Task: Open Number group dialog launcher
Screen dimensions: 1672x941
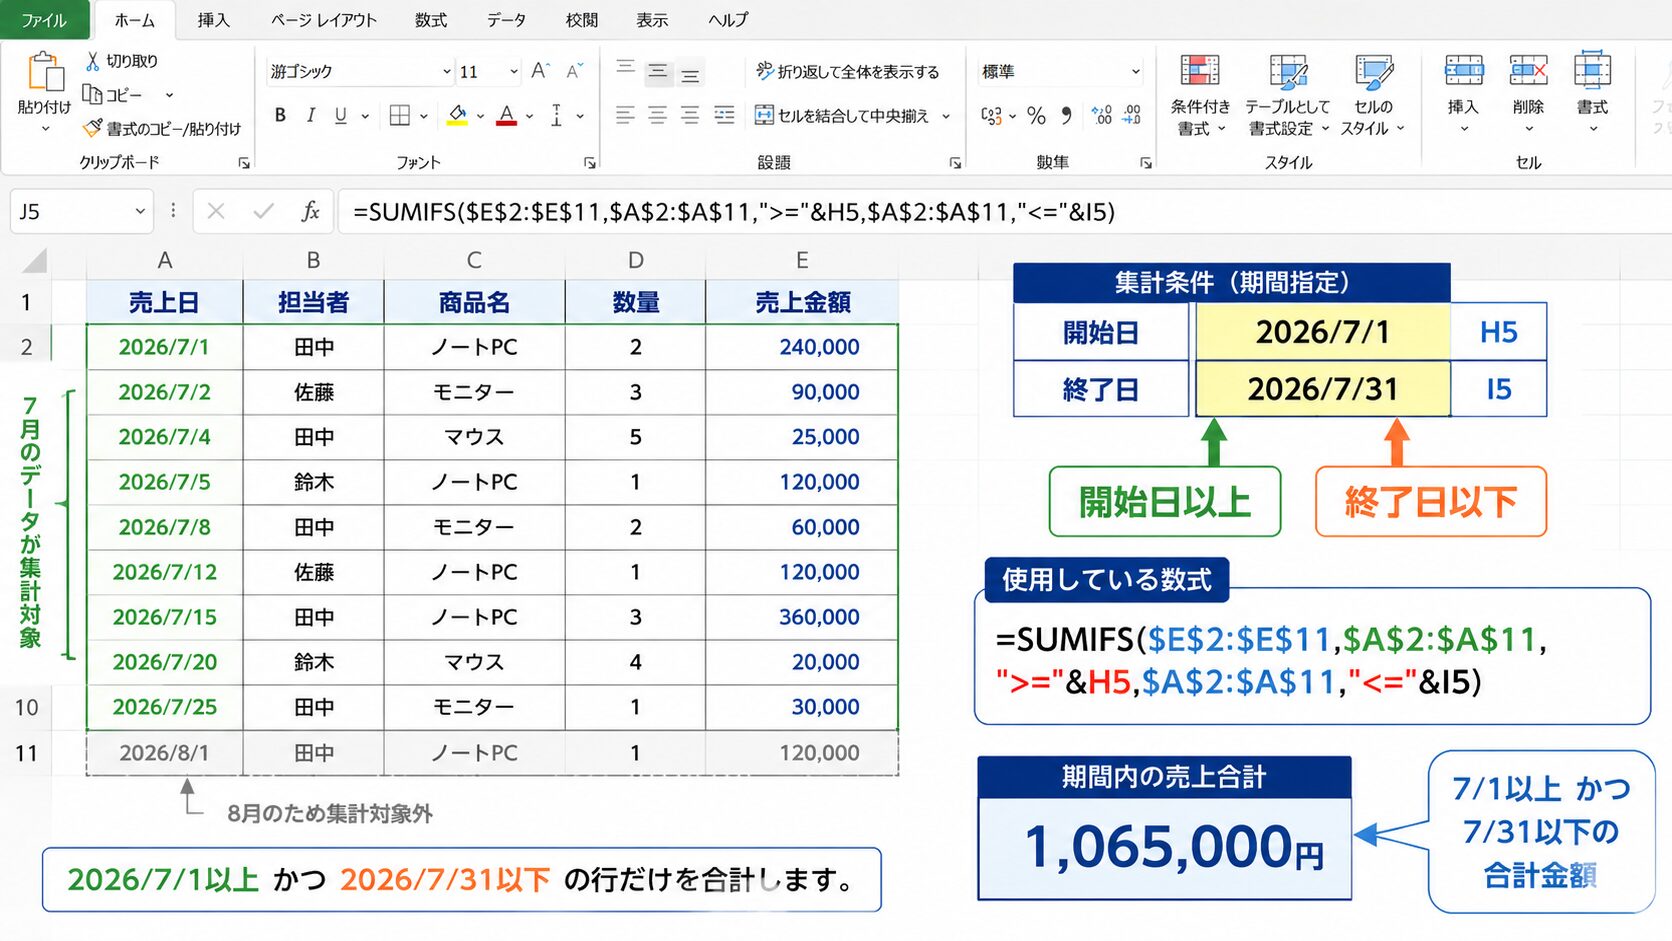Action: click(x=1146, y=162)
